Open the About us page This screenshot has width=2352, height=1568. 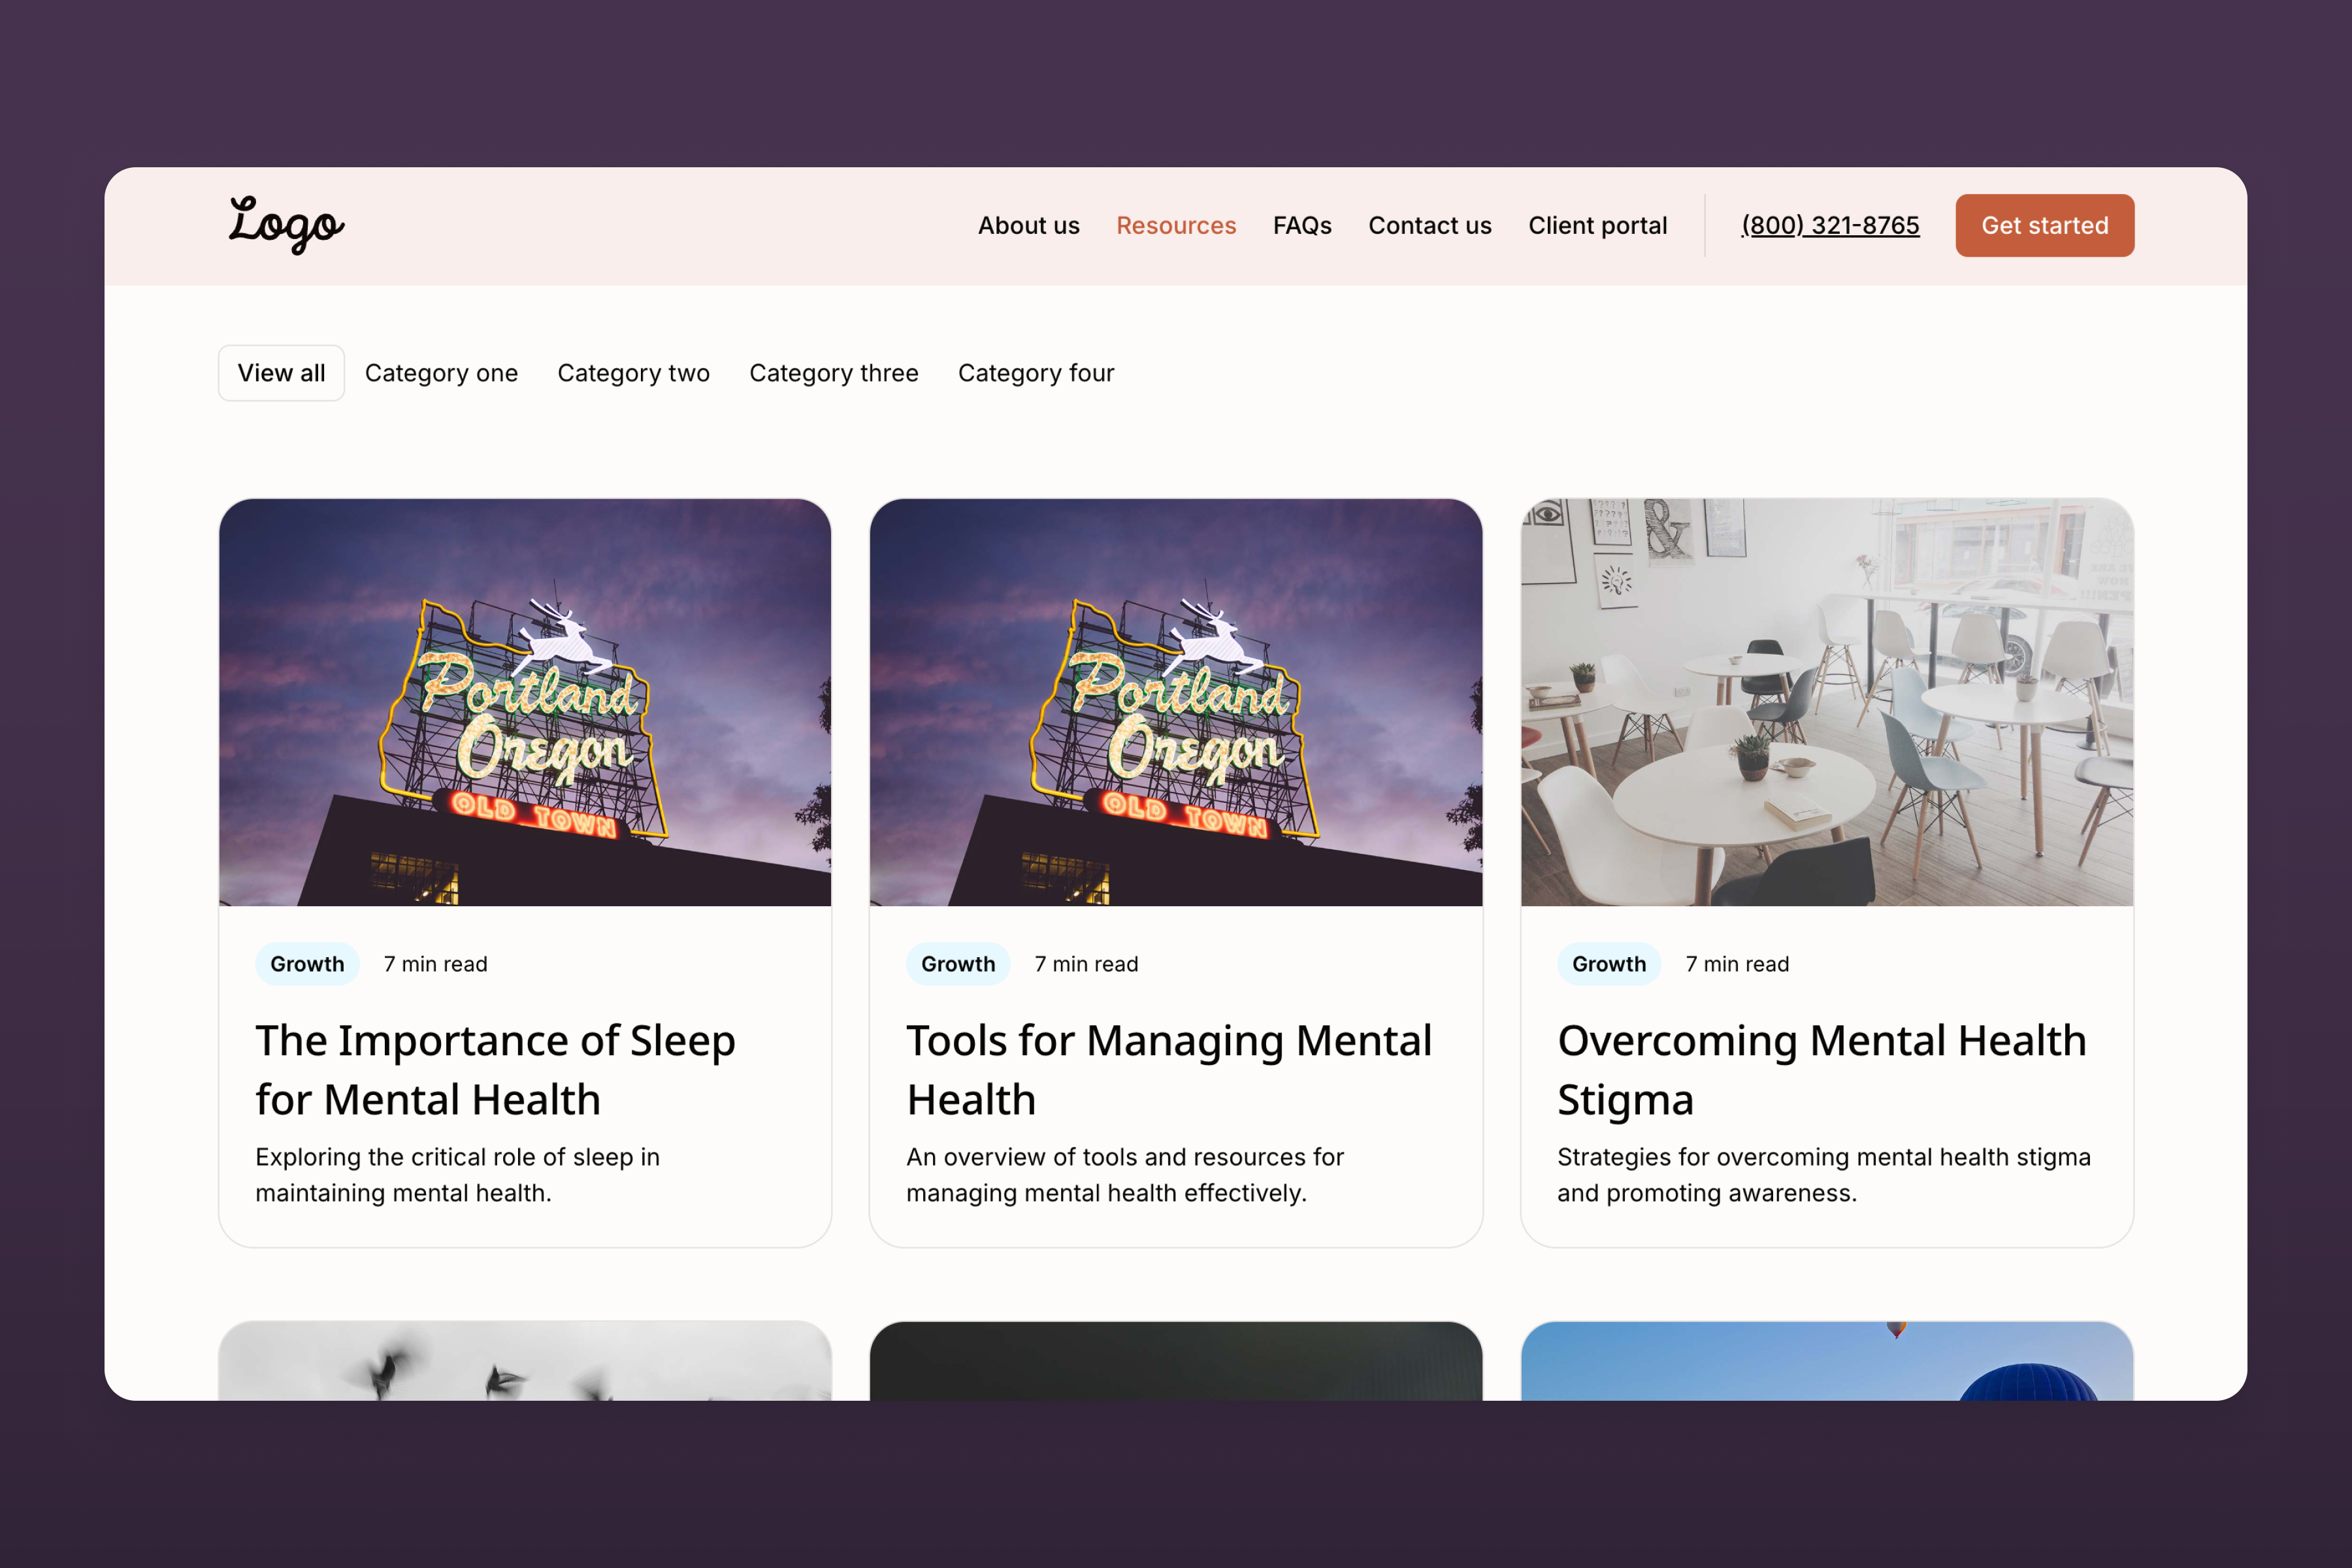click(x=1028, y=226)
